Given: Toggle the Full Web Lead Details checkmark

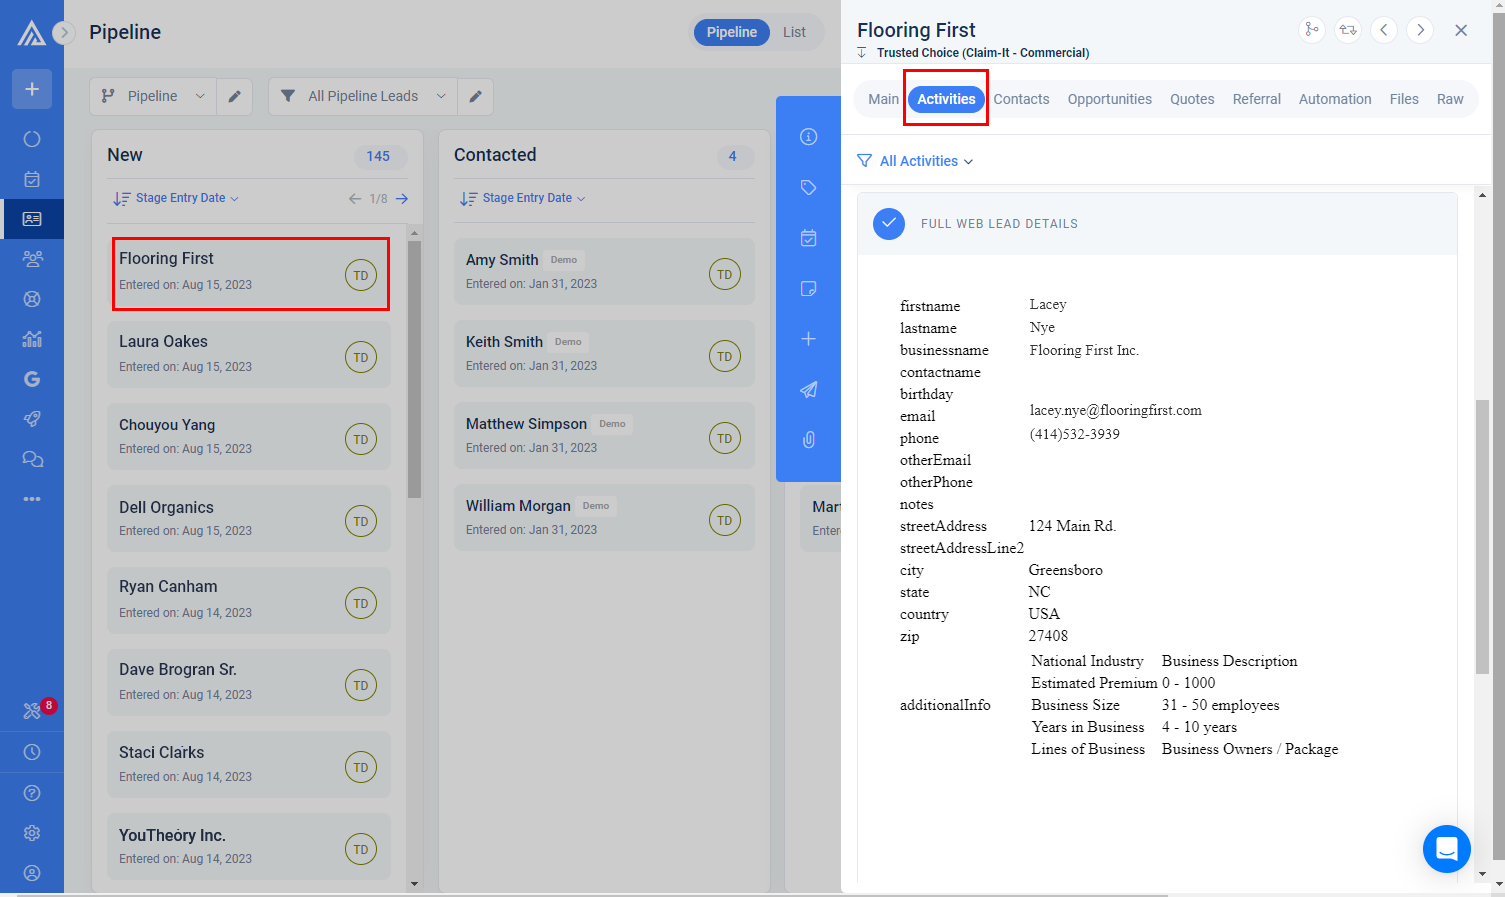Looking at the screenshot, I should pyautogui.click(x=889, y=224).
